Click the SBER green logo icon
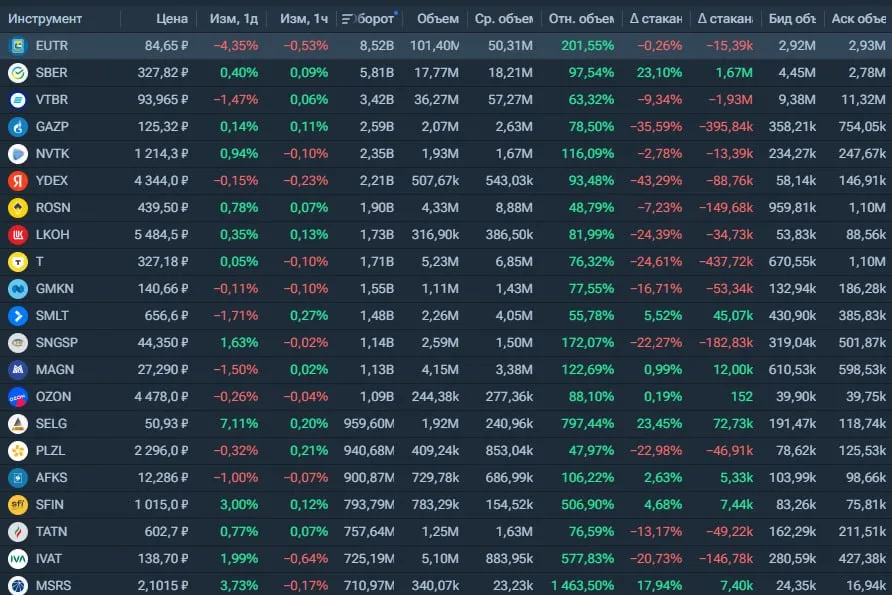 [18, 73]
